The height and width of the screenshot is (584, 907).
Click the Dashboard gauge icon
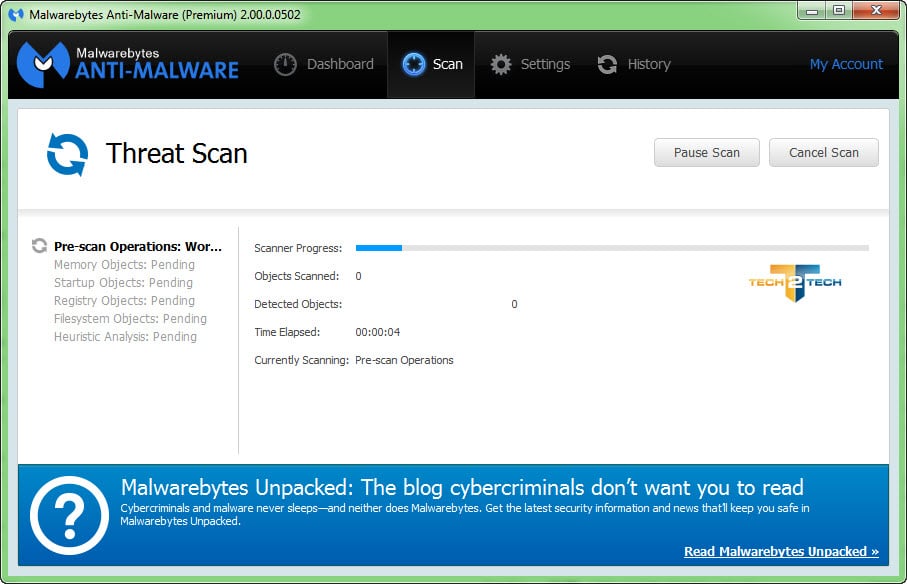click(x=285, y=64)
